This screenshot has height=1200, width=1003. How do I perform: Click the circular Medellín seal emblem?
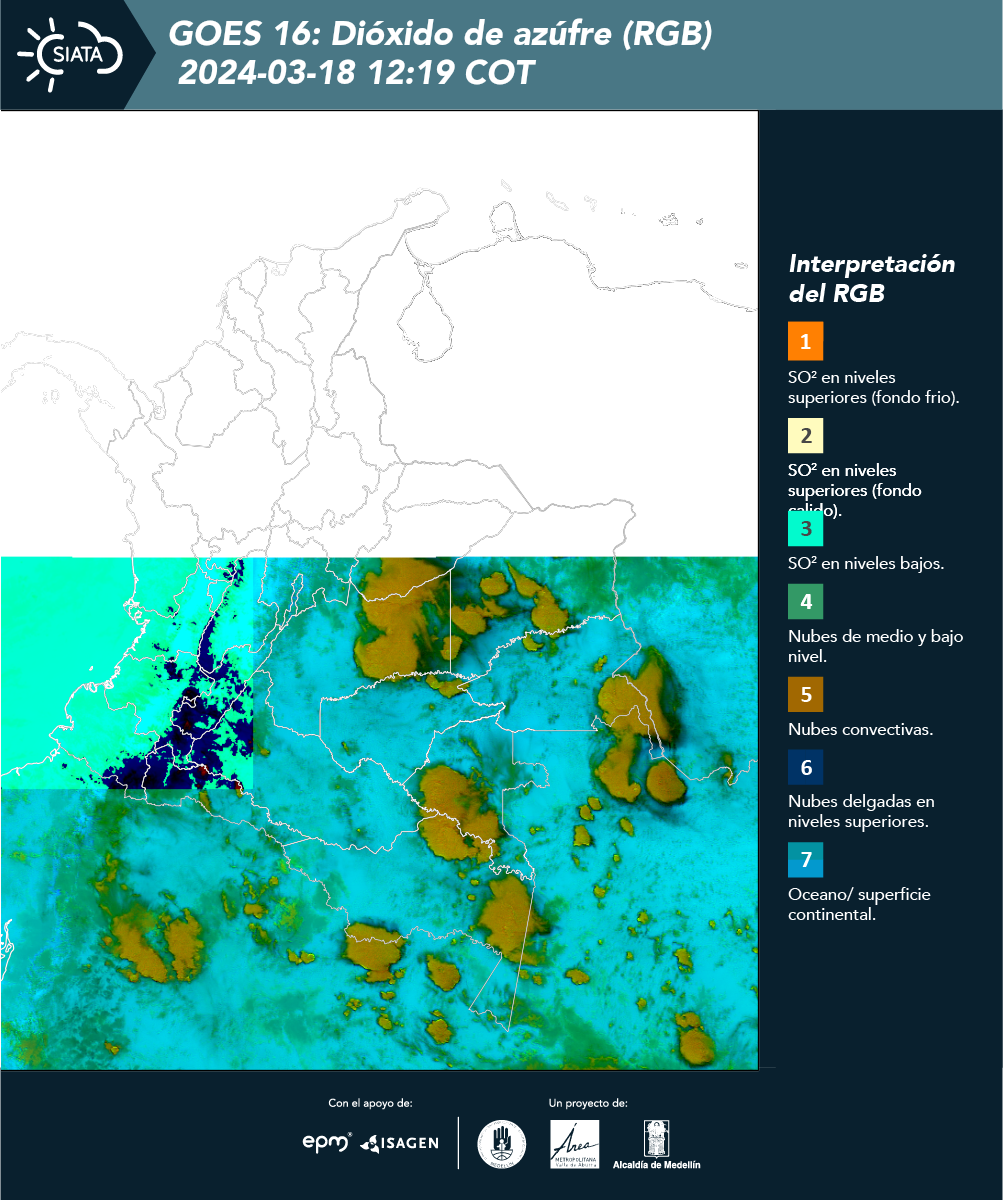[x=502, y=1144]
